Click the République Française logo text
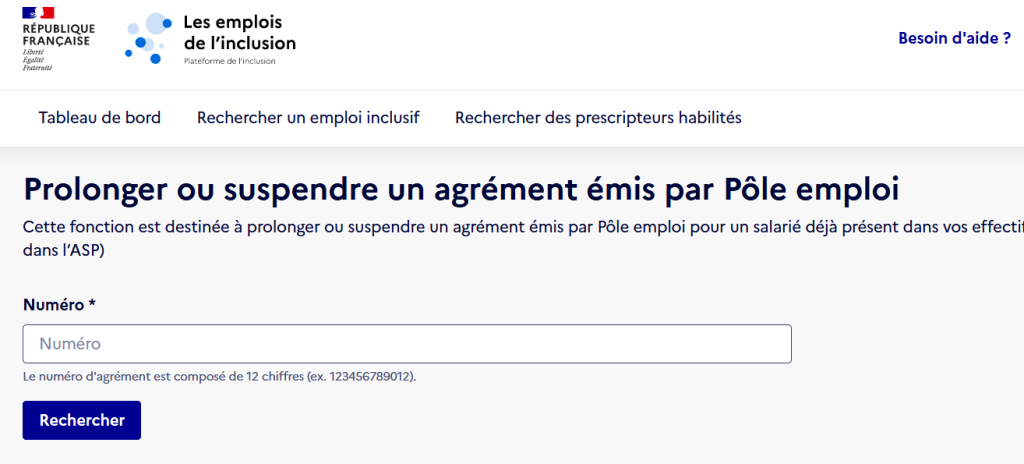Viewport: 1024px width, 464px height. click(58, 35)
